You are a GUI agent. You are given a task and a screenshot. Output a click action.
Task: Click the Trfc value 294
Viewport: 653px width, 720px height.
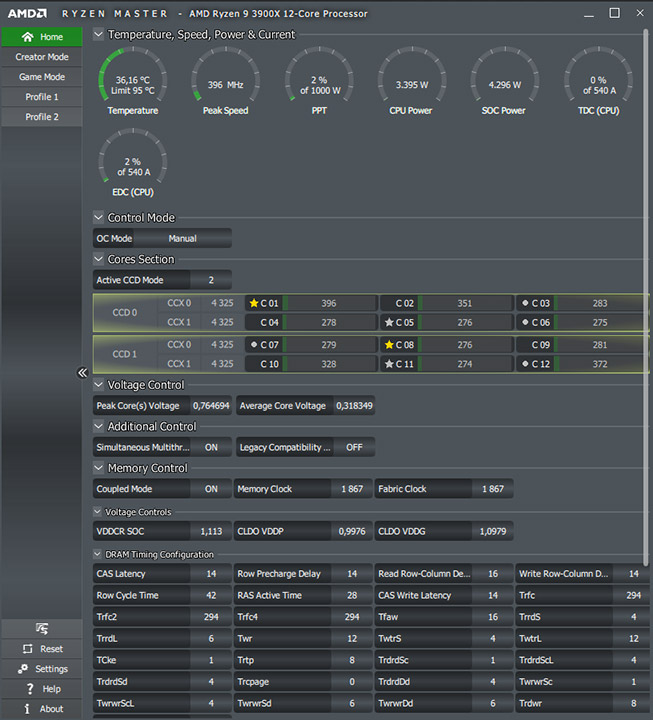pos(633,595)
